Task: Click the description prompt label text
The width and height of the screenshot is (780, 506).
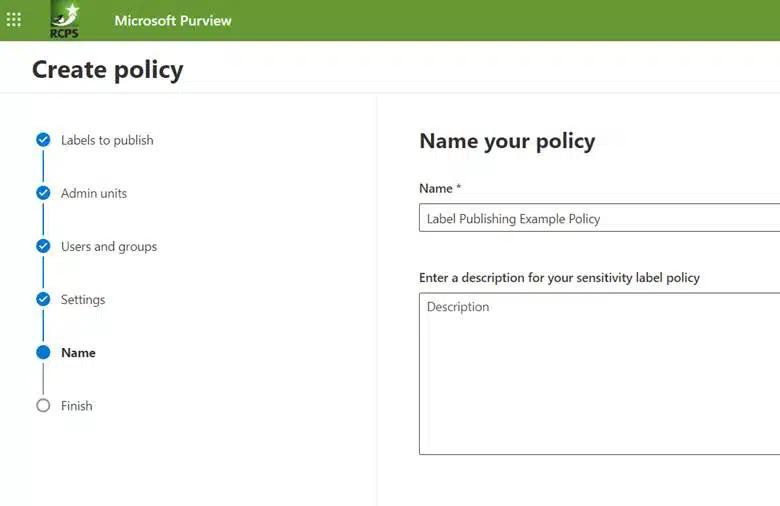Action: [559, 278]
